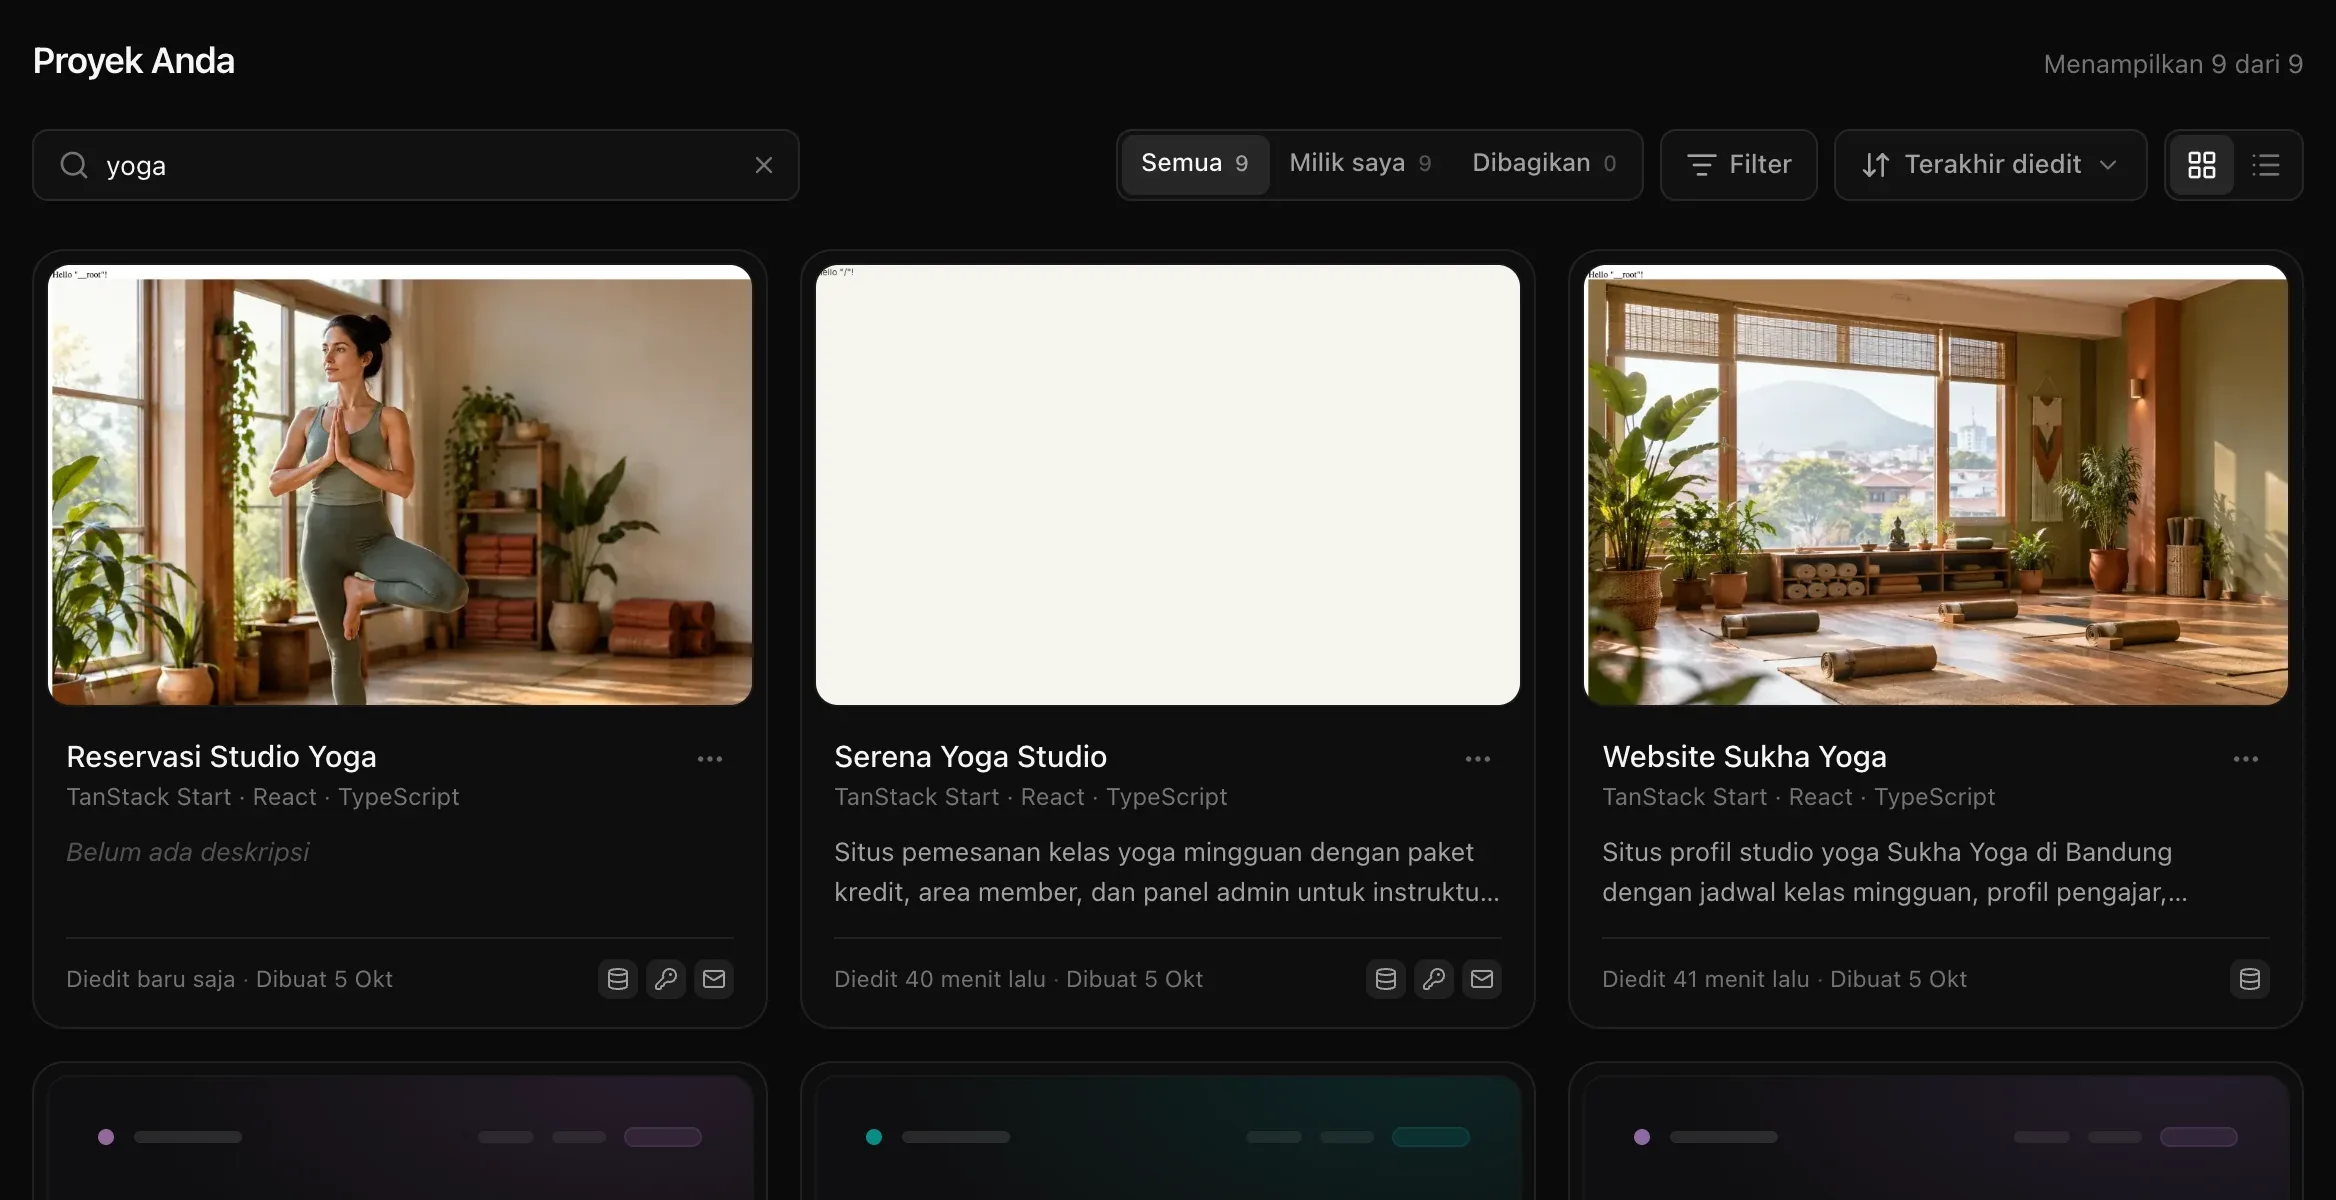This screenshot has height=1200, width=2336.
Task: Click 'Belum ada deskripsi' placeholder text
Action: pos(188,852)
